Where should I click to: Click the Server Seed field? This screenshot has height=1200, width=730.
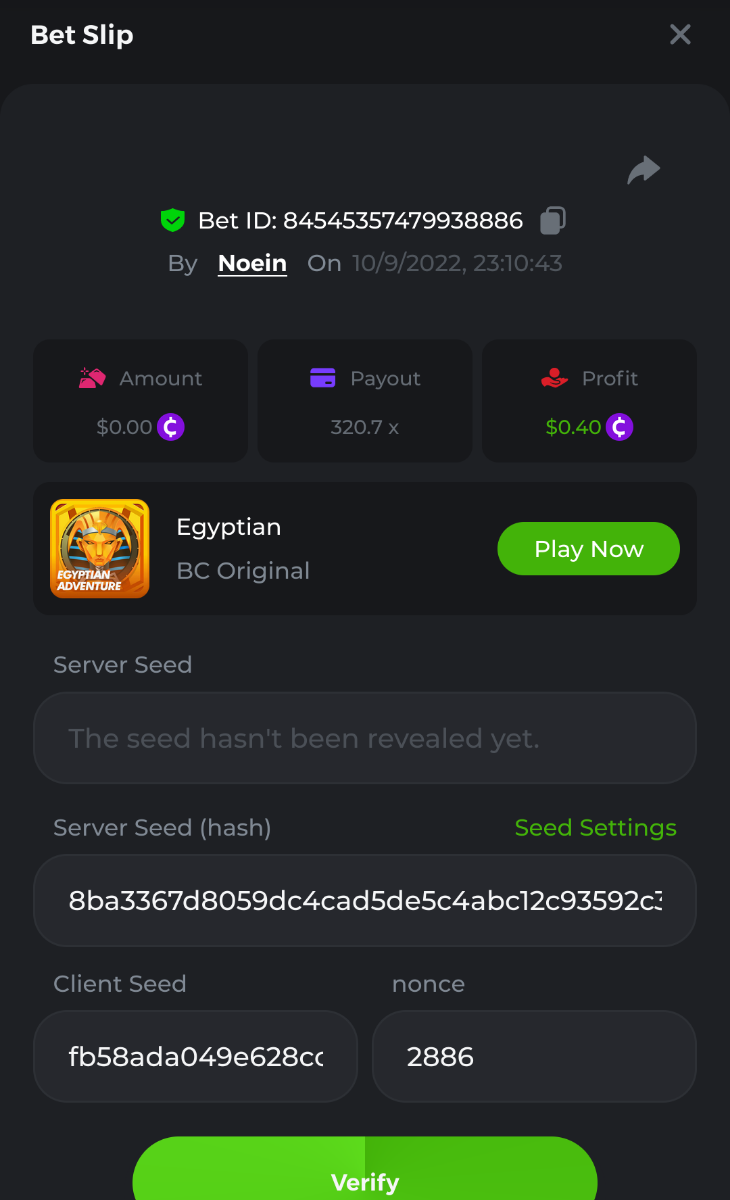click(x=364, y=738)
